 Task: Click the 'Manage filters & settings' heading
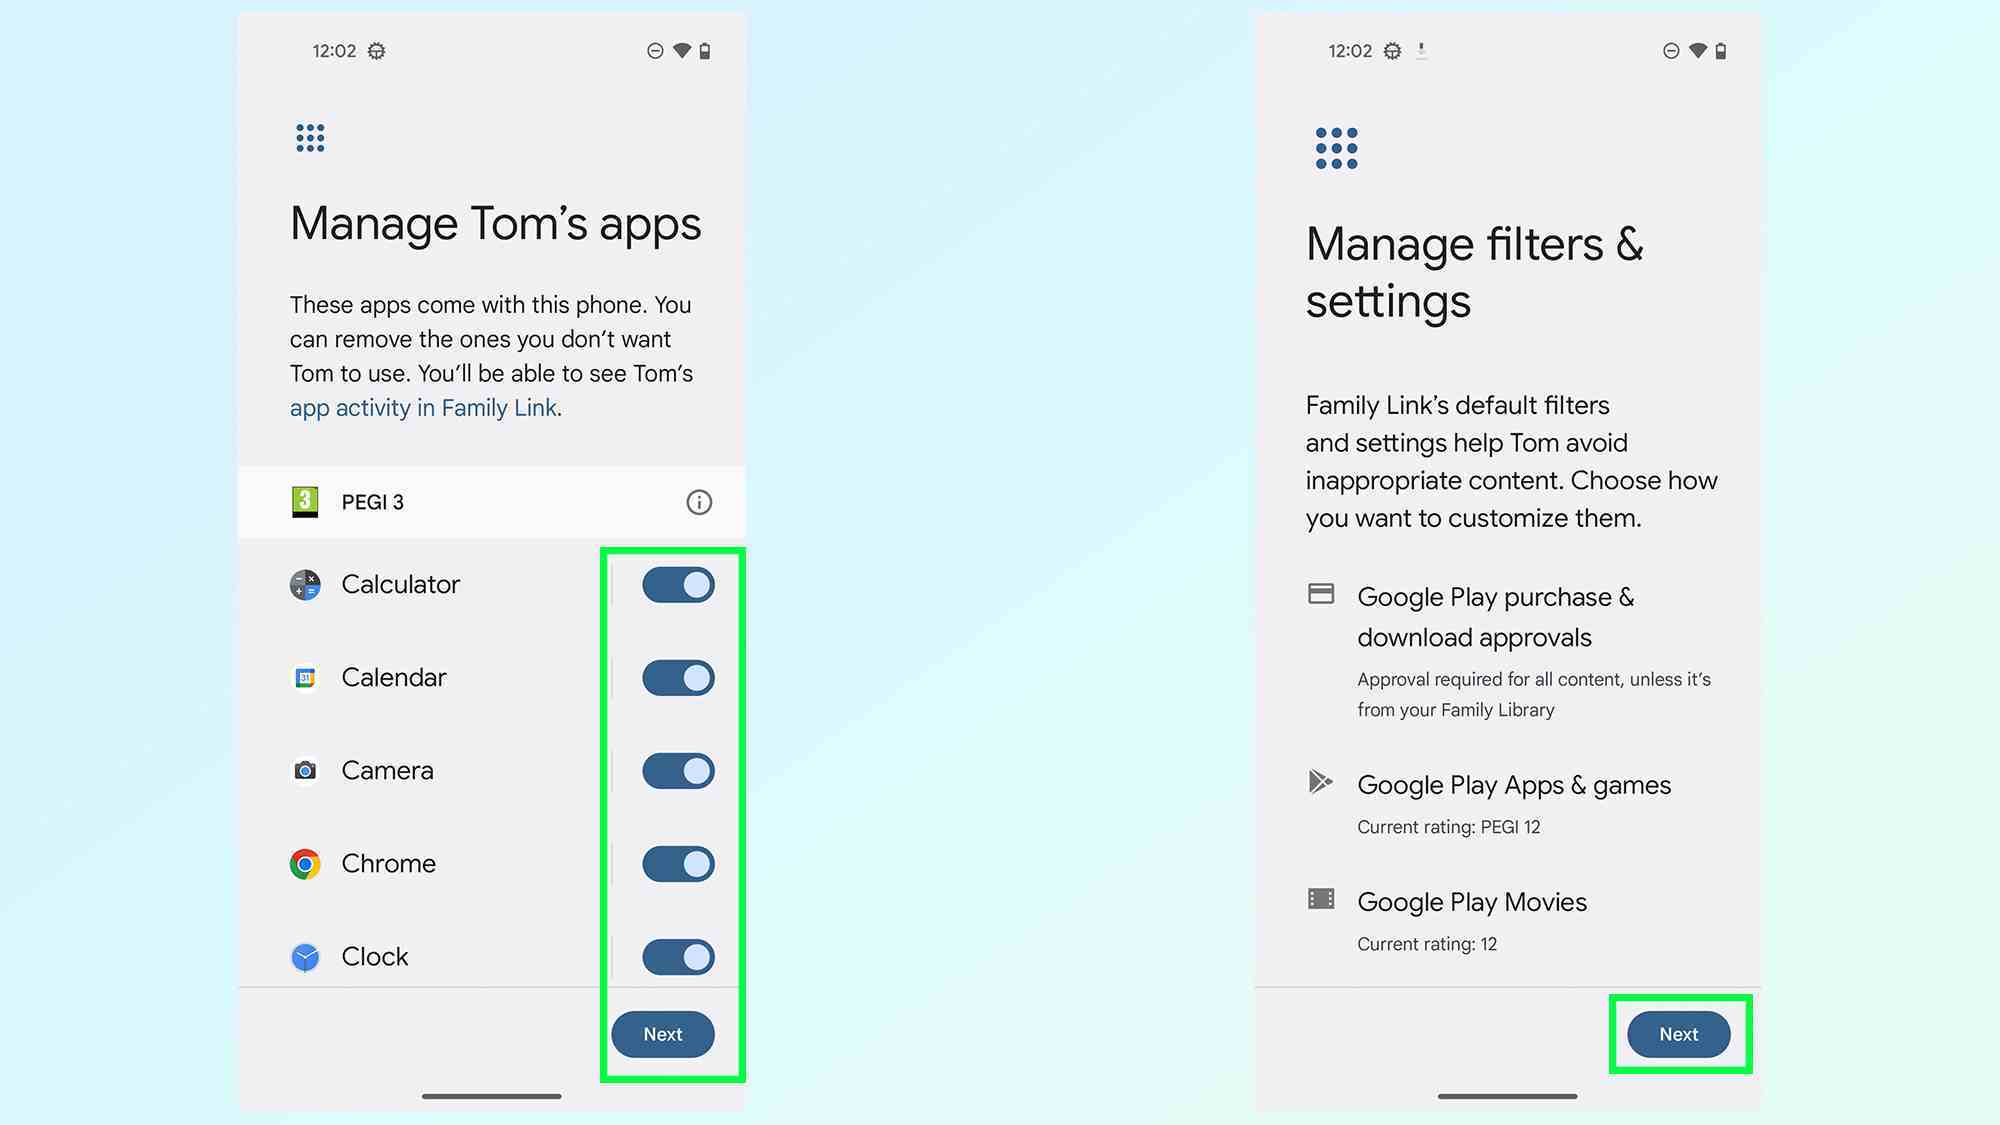click(x=1475, y=272)
